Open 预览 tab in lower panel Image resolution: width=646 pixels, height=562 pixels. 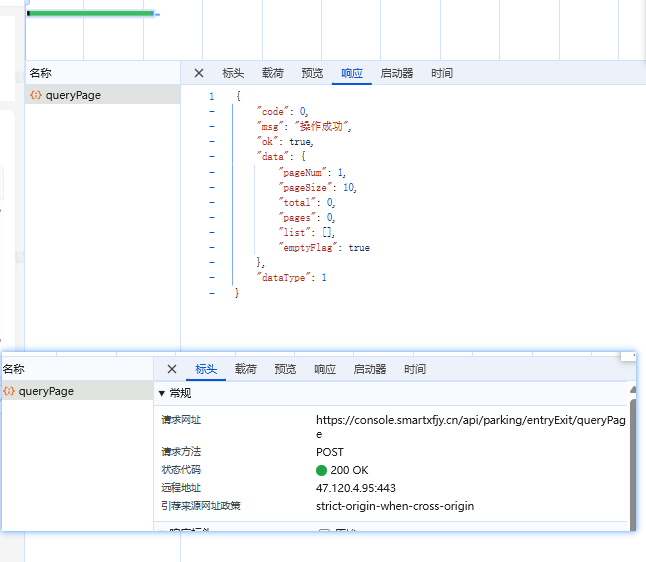point(285,369)
